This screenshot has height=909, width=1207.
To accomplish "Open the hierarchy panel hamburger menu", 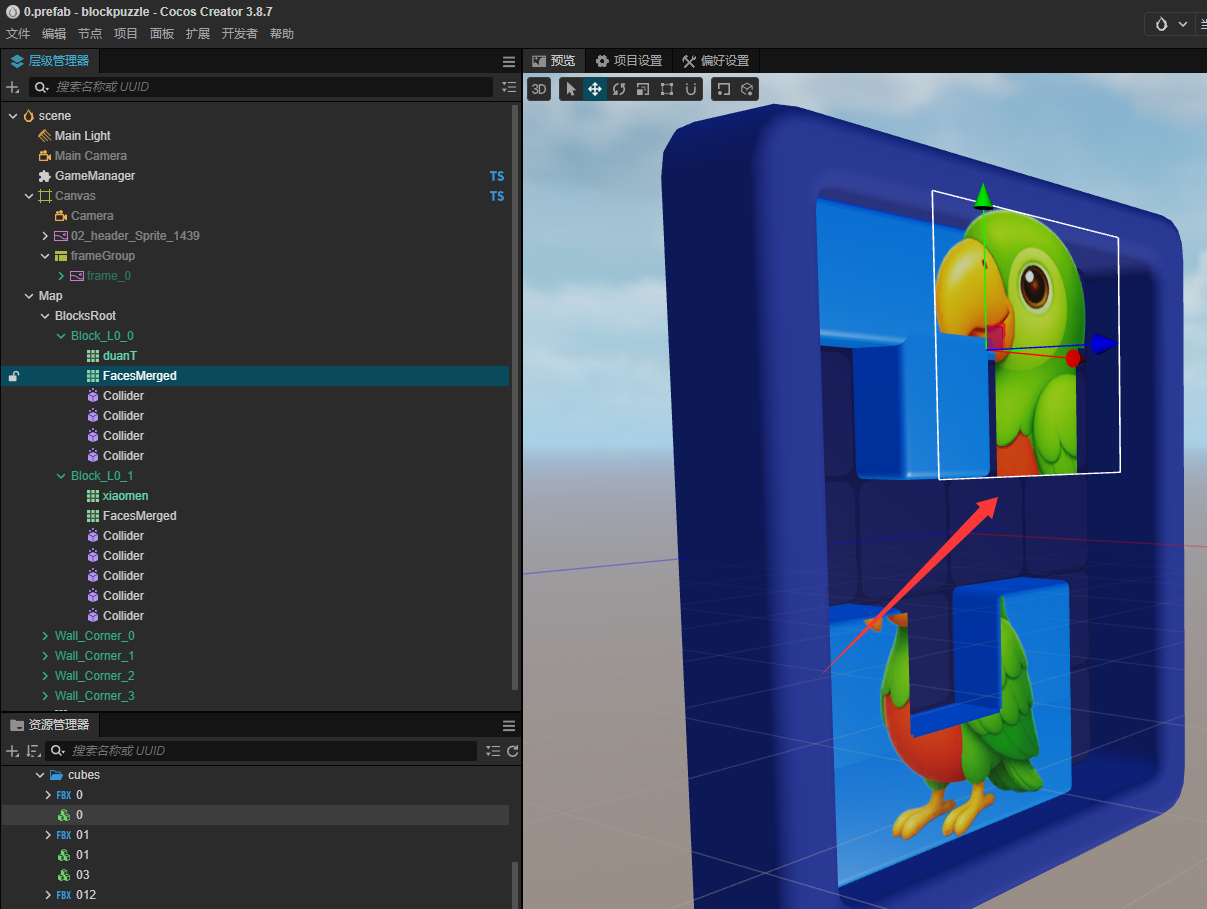I will pos(509,61).
